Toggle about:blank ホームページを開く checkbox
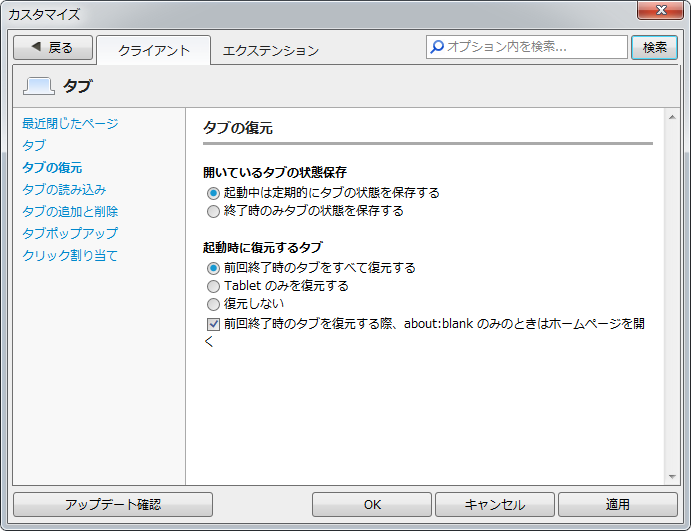The image size is (691, 531). [x=213, y=324]
